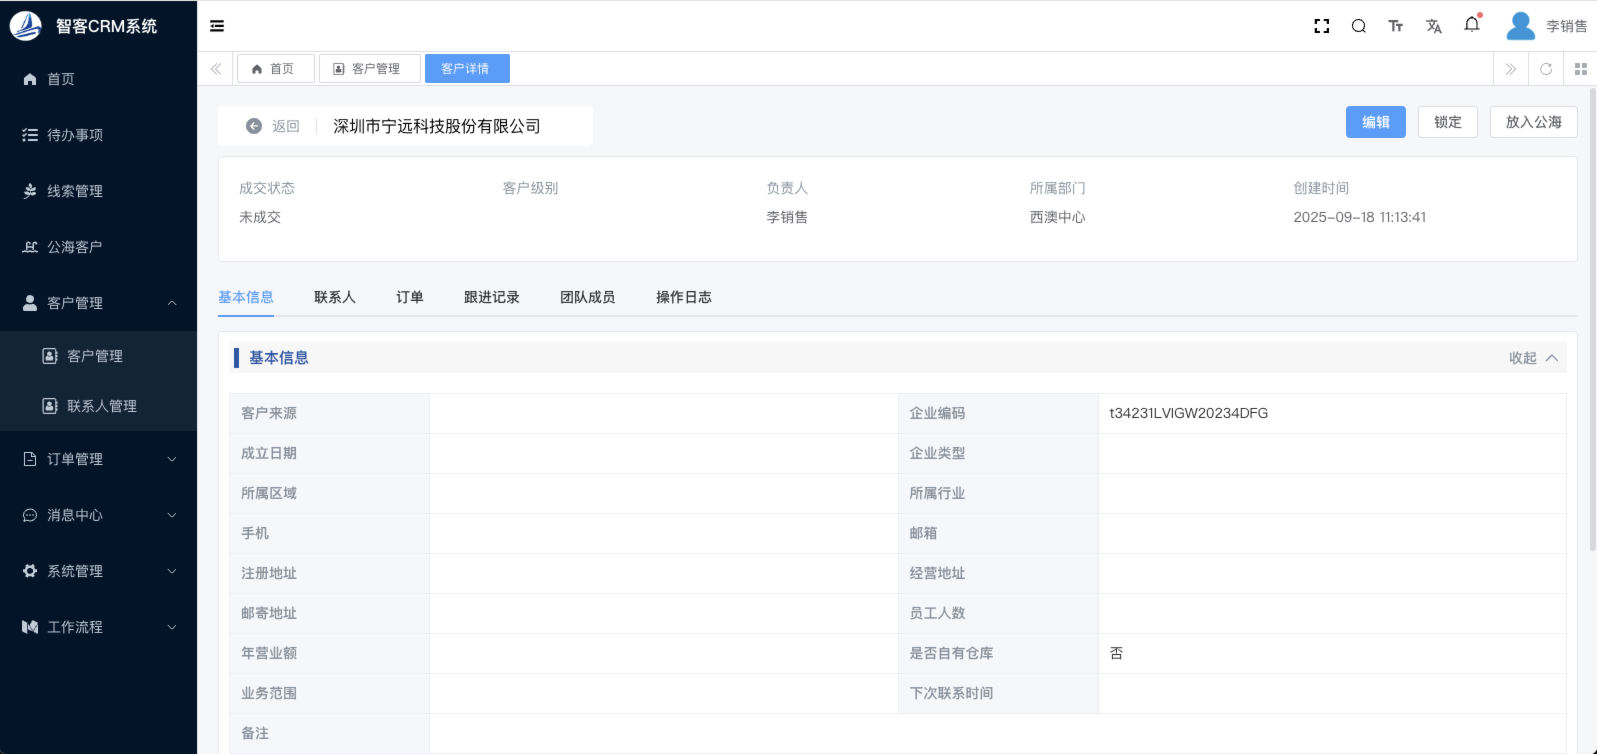Expand the 系统管理 sidebar menu
The image size is (1597, 754).
[x=98, y=571]
